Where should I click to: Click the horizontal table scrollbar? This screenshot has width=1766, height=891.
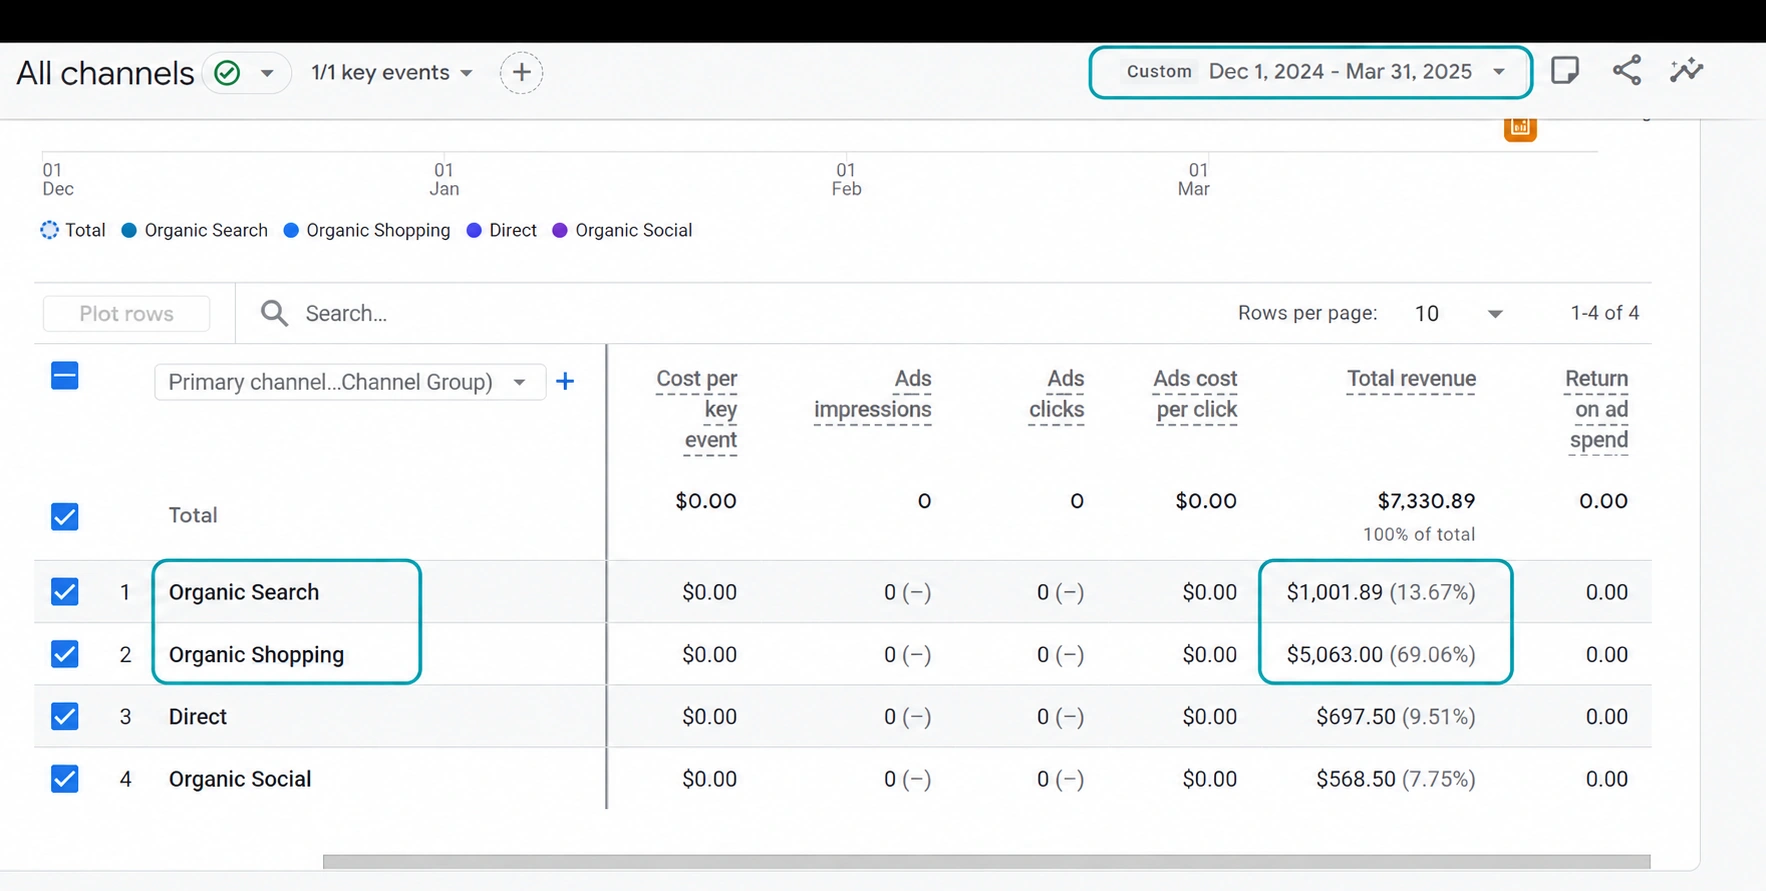point(986,861)
